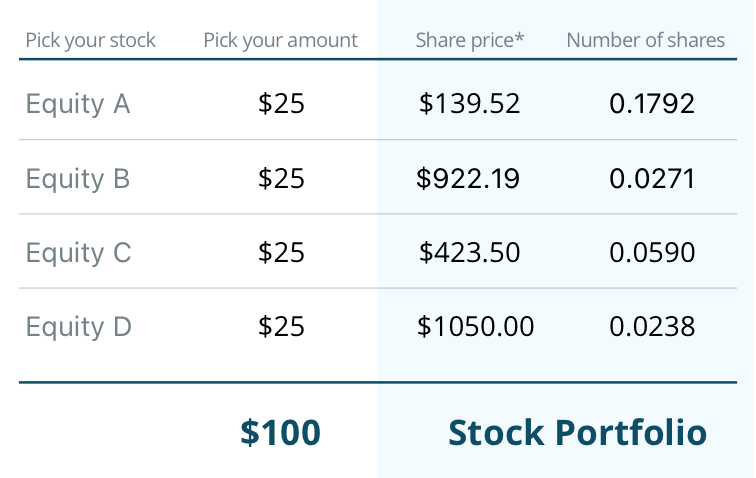The width and height of the screenshot is (756, 478).
Task: Click the $100 total amount
Action: [280, 432]
